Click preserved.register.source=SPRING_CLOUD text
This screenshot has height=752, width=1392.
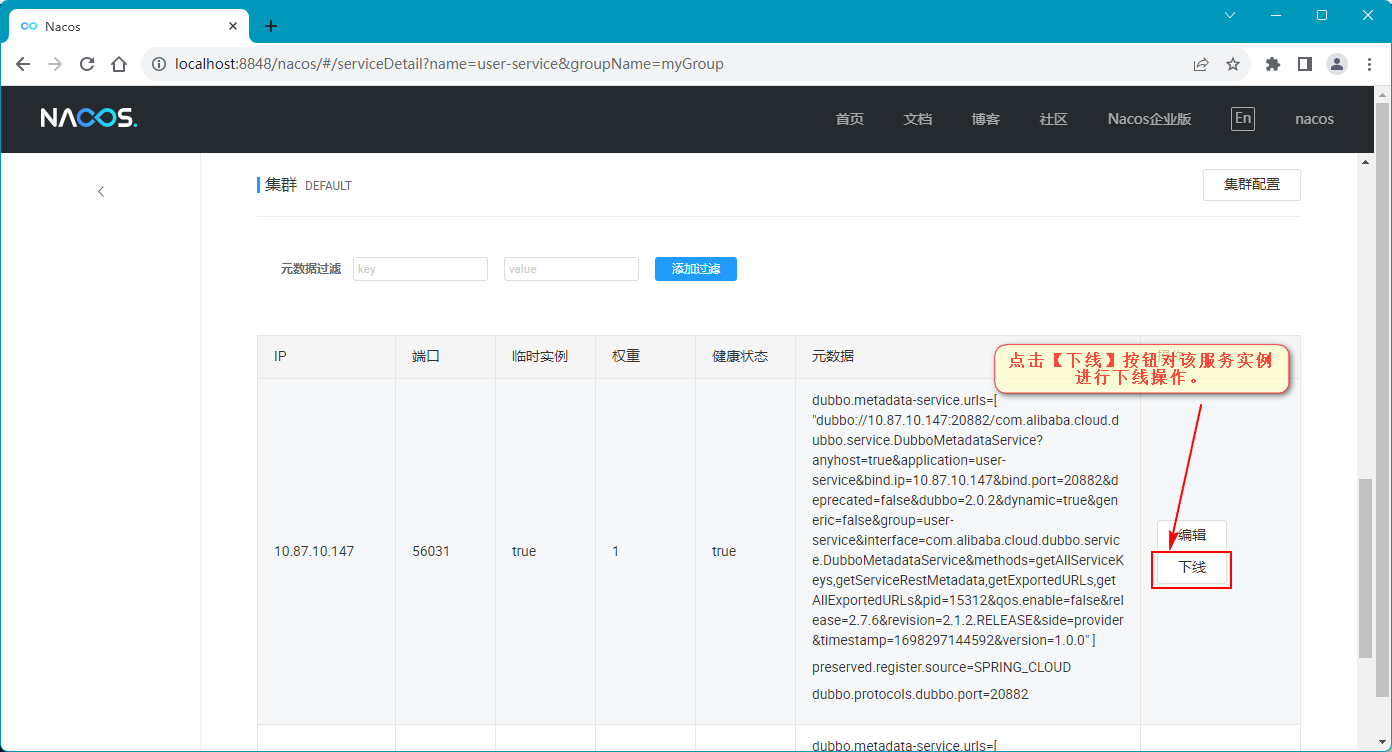(941, 667)
